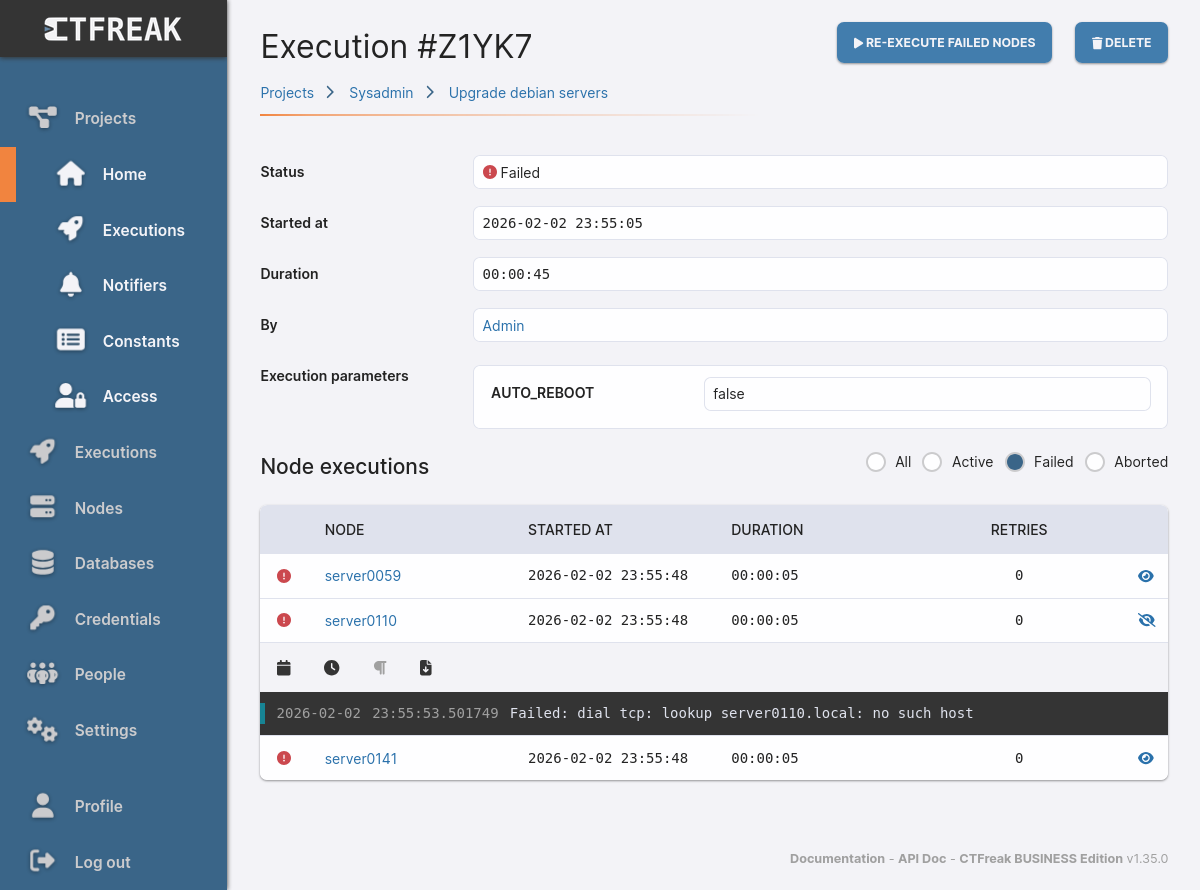Open the Databases section from the sidebar
Screen dimensions: 1200x890
114,563
